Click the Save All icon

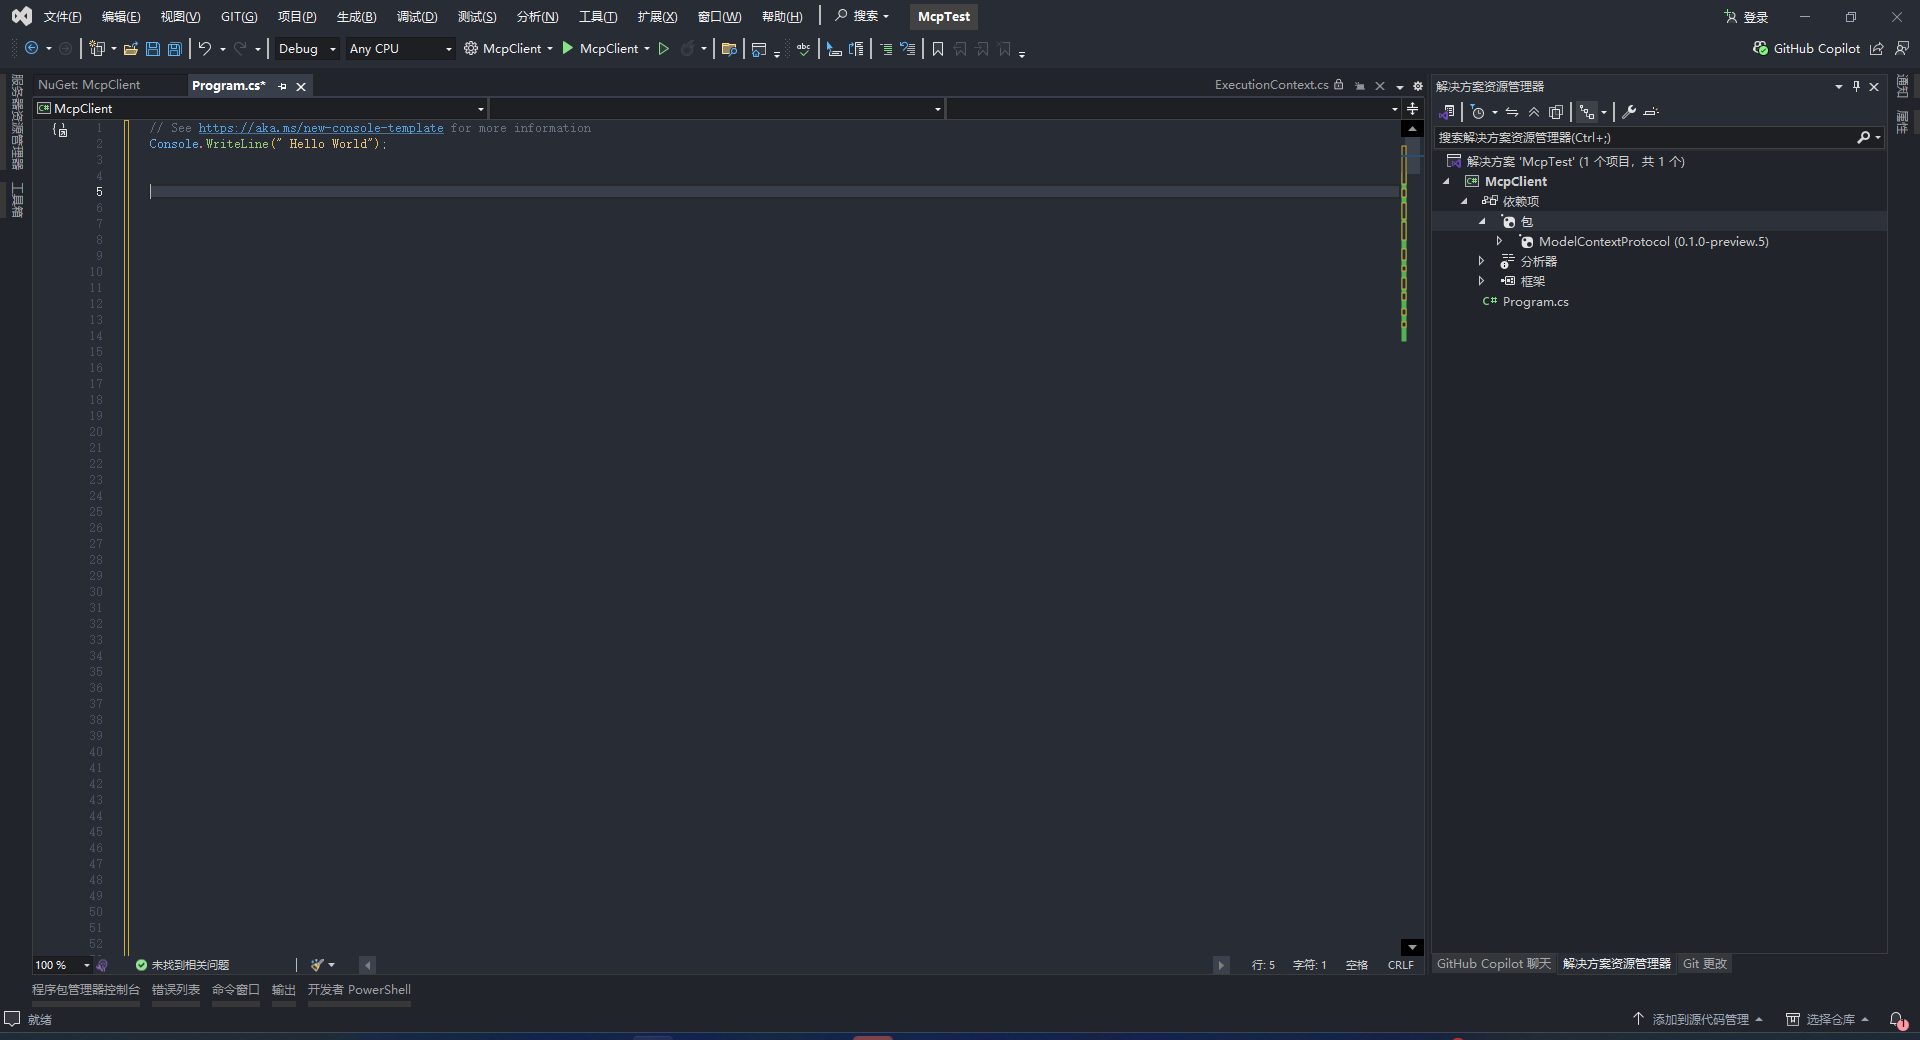coord(175,48)
